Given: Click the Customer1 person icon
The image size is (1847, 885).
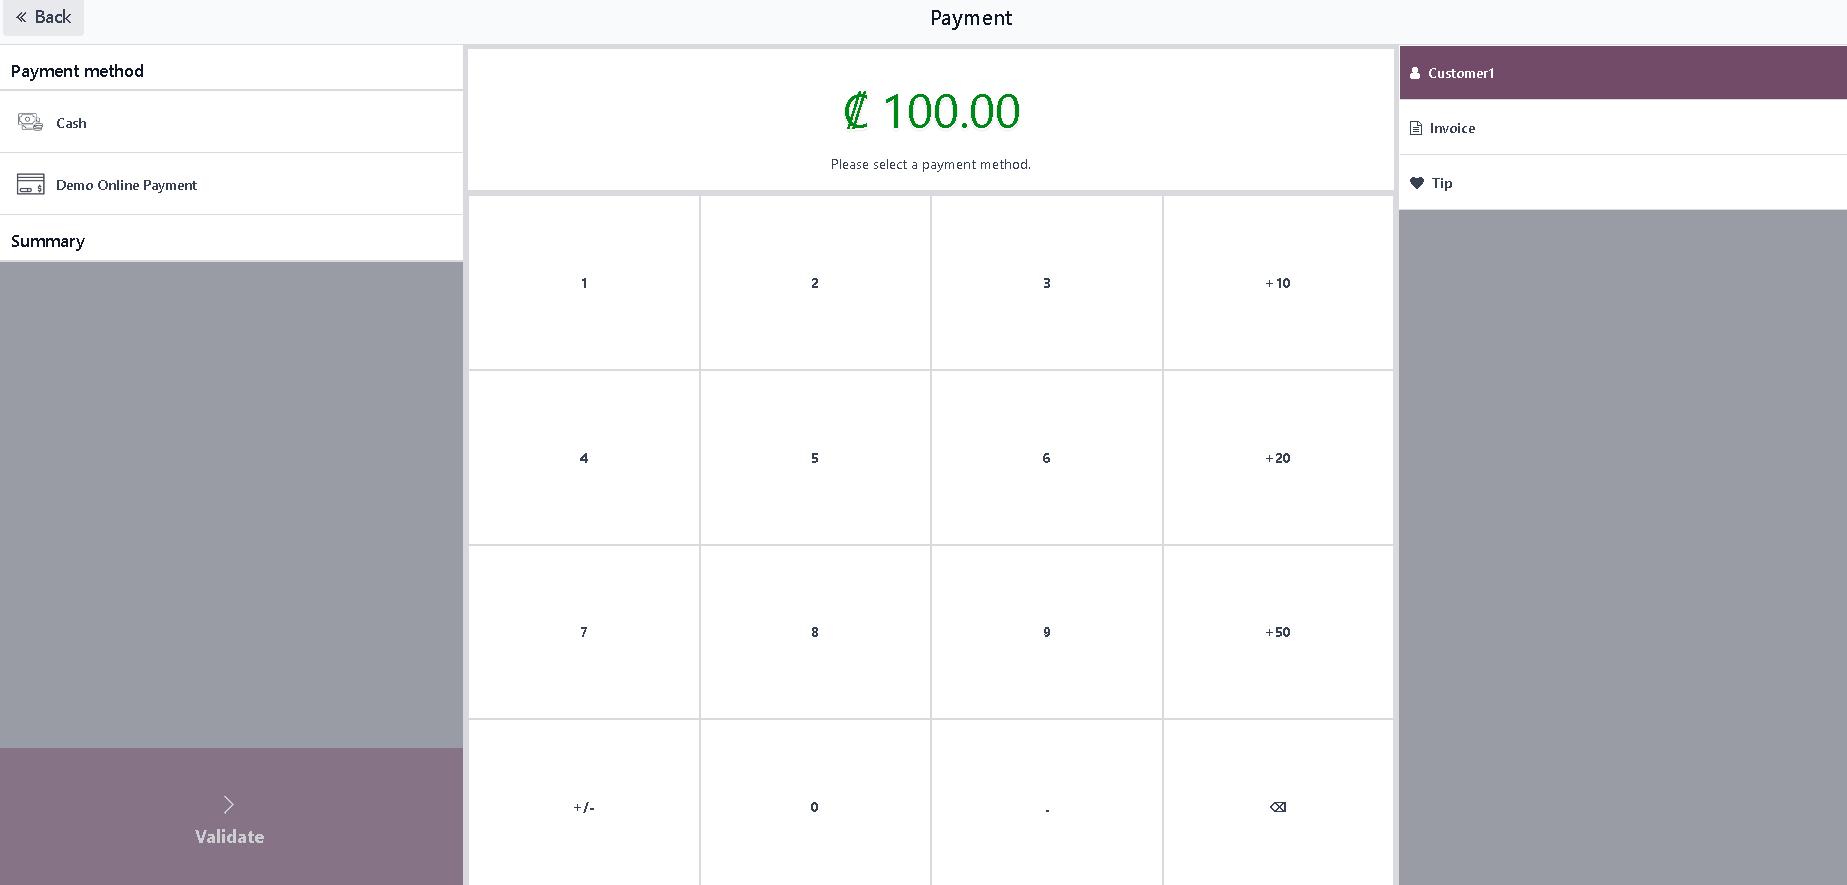Looking at the screenshot, I should point(1415,73).
